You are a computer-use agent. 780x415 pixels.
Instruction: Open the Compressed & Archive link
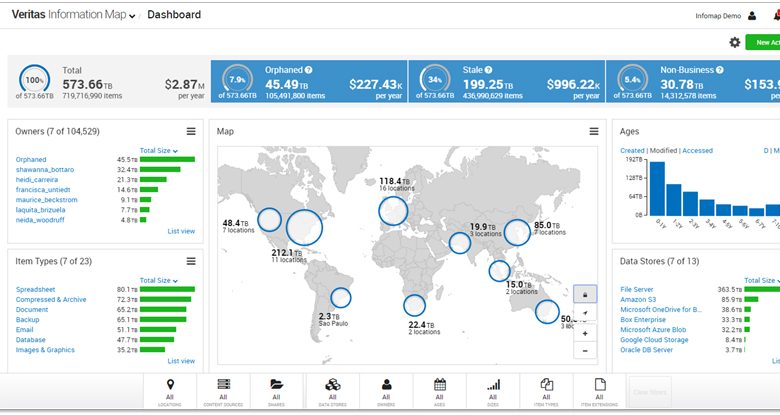click(x=51, y=300)
